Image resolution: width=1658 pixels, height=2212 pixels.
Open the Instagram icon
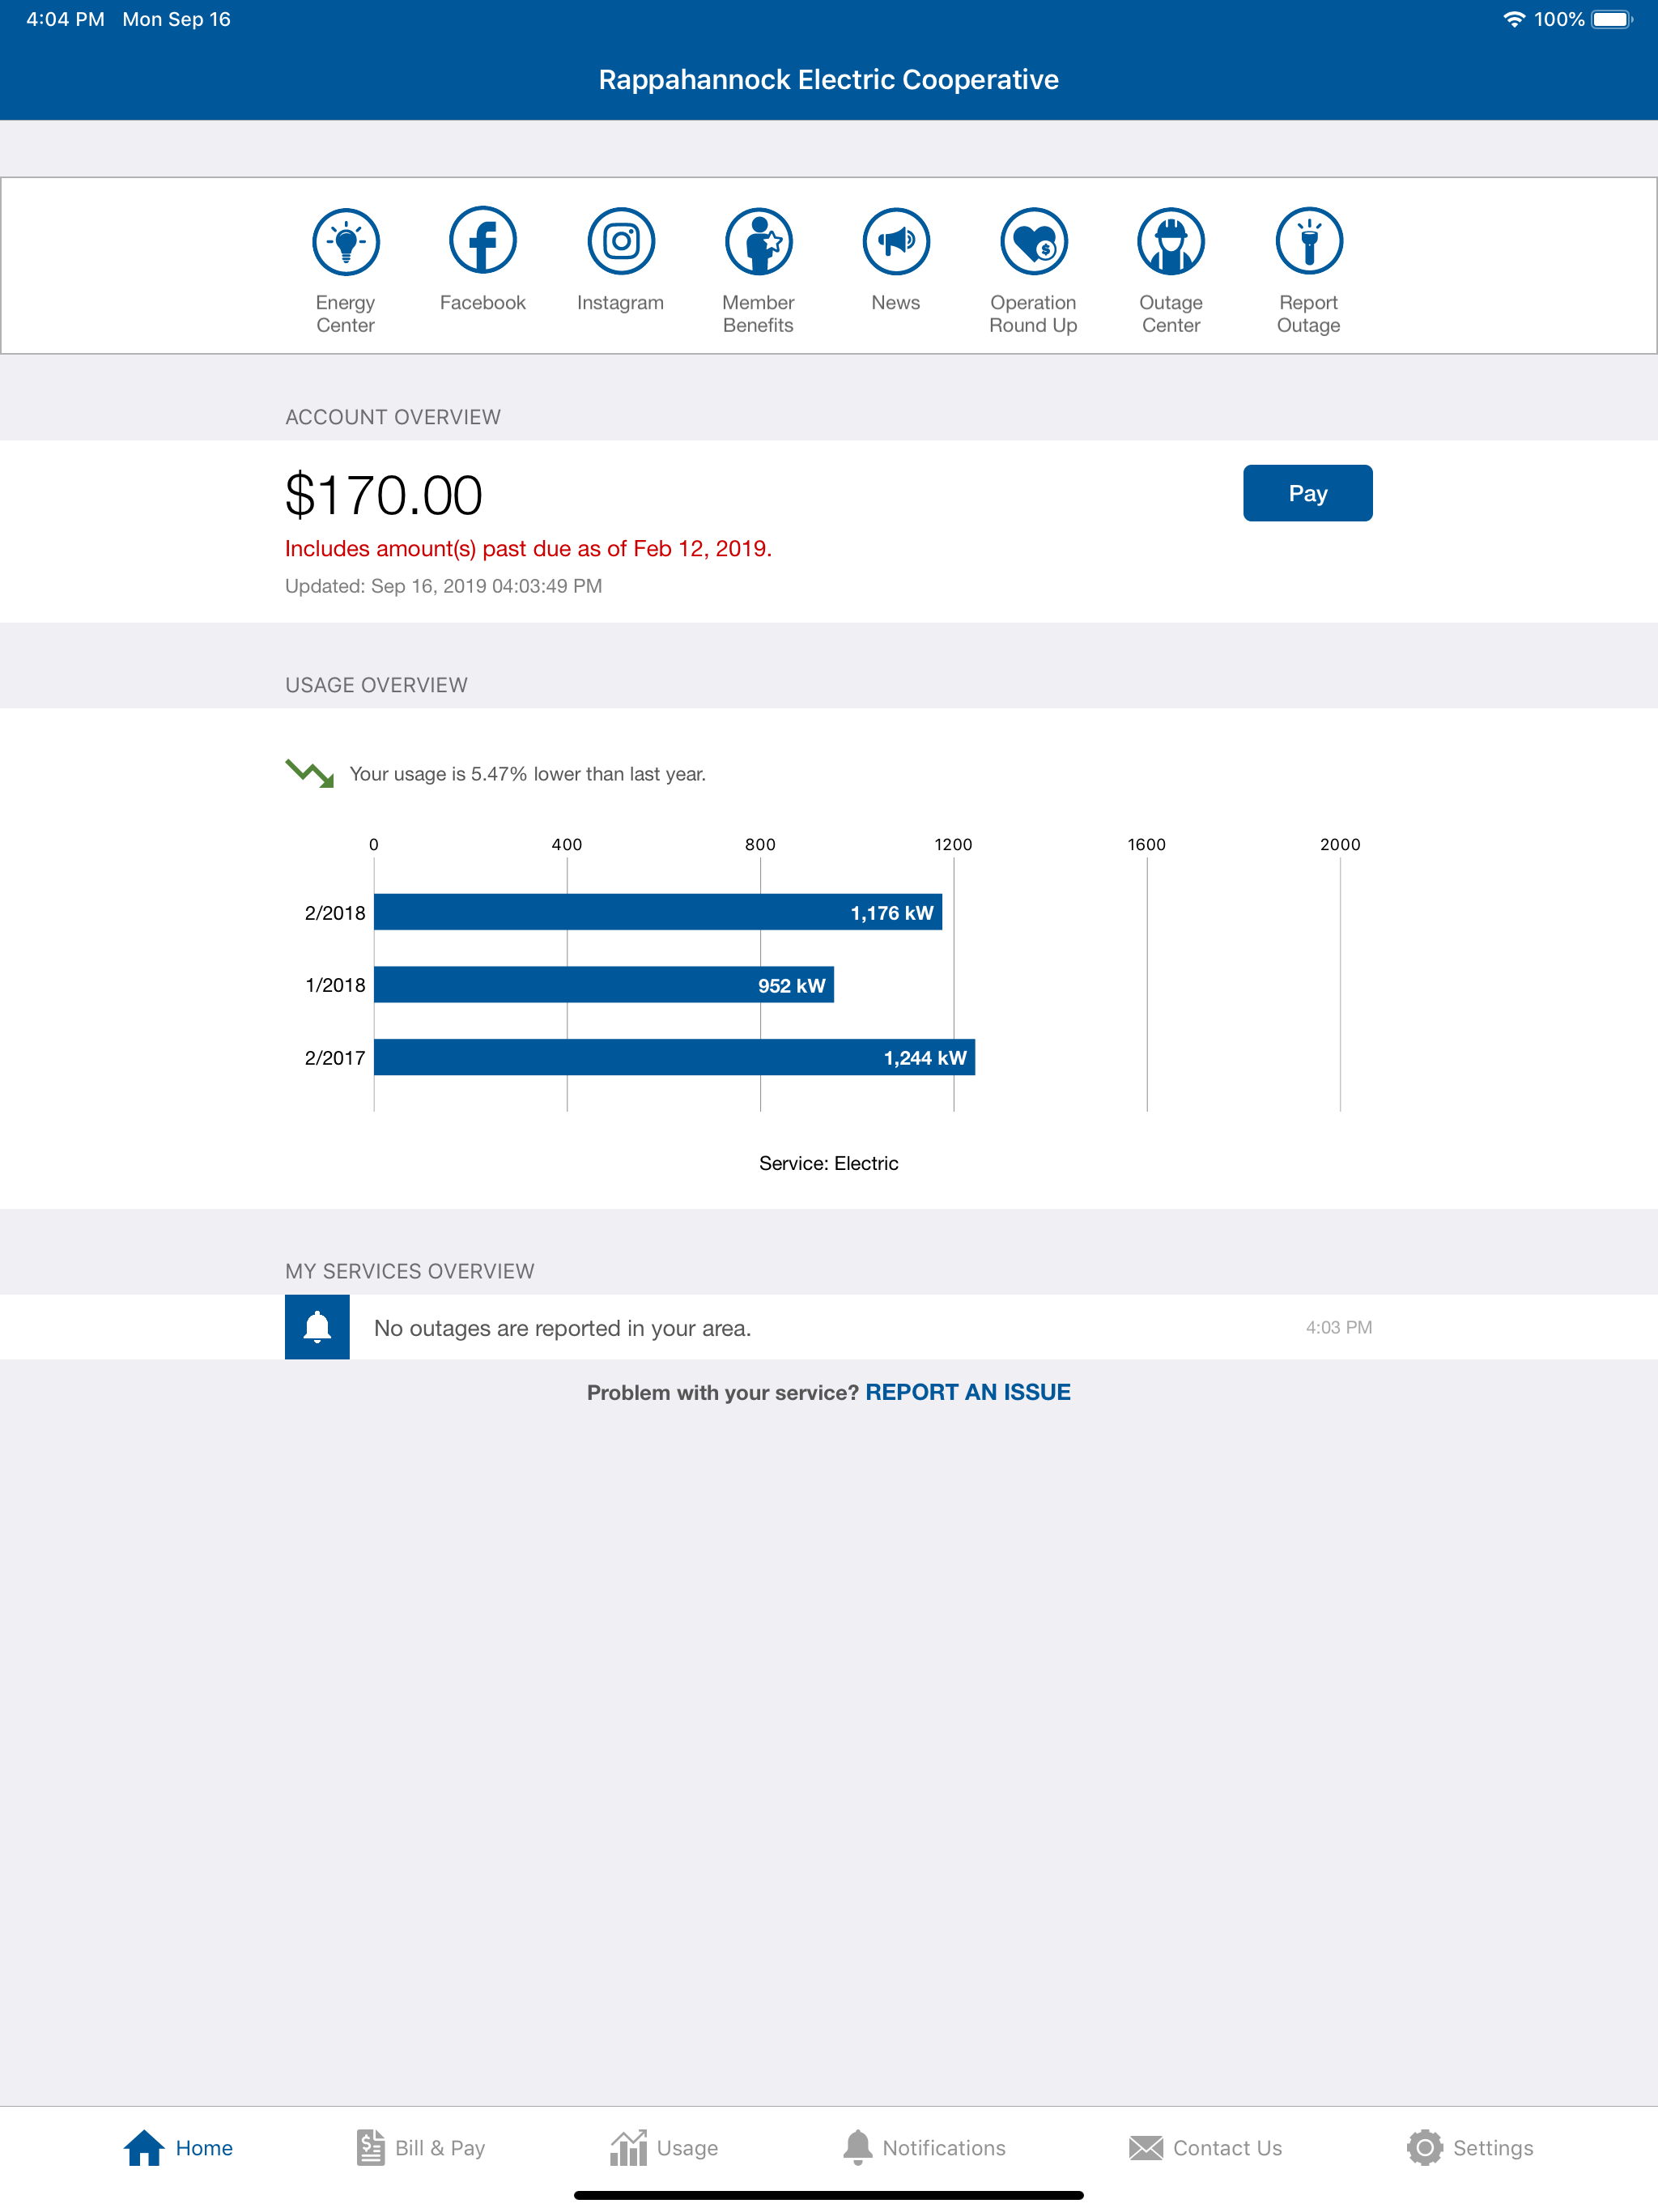[620, 241]
